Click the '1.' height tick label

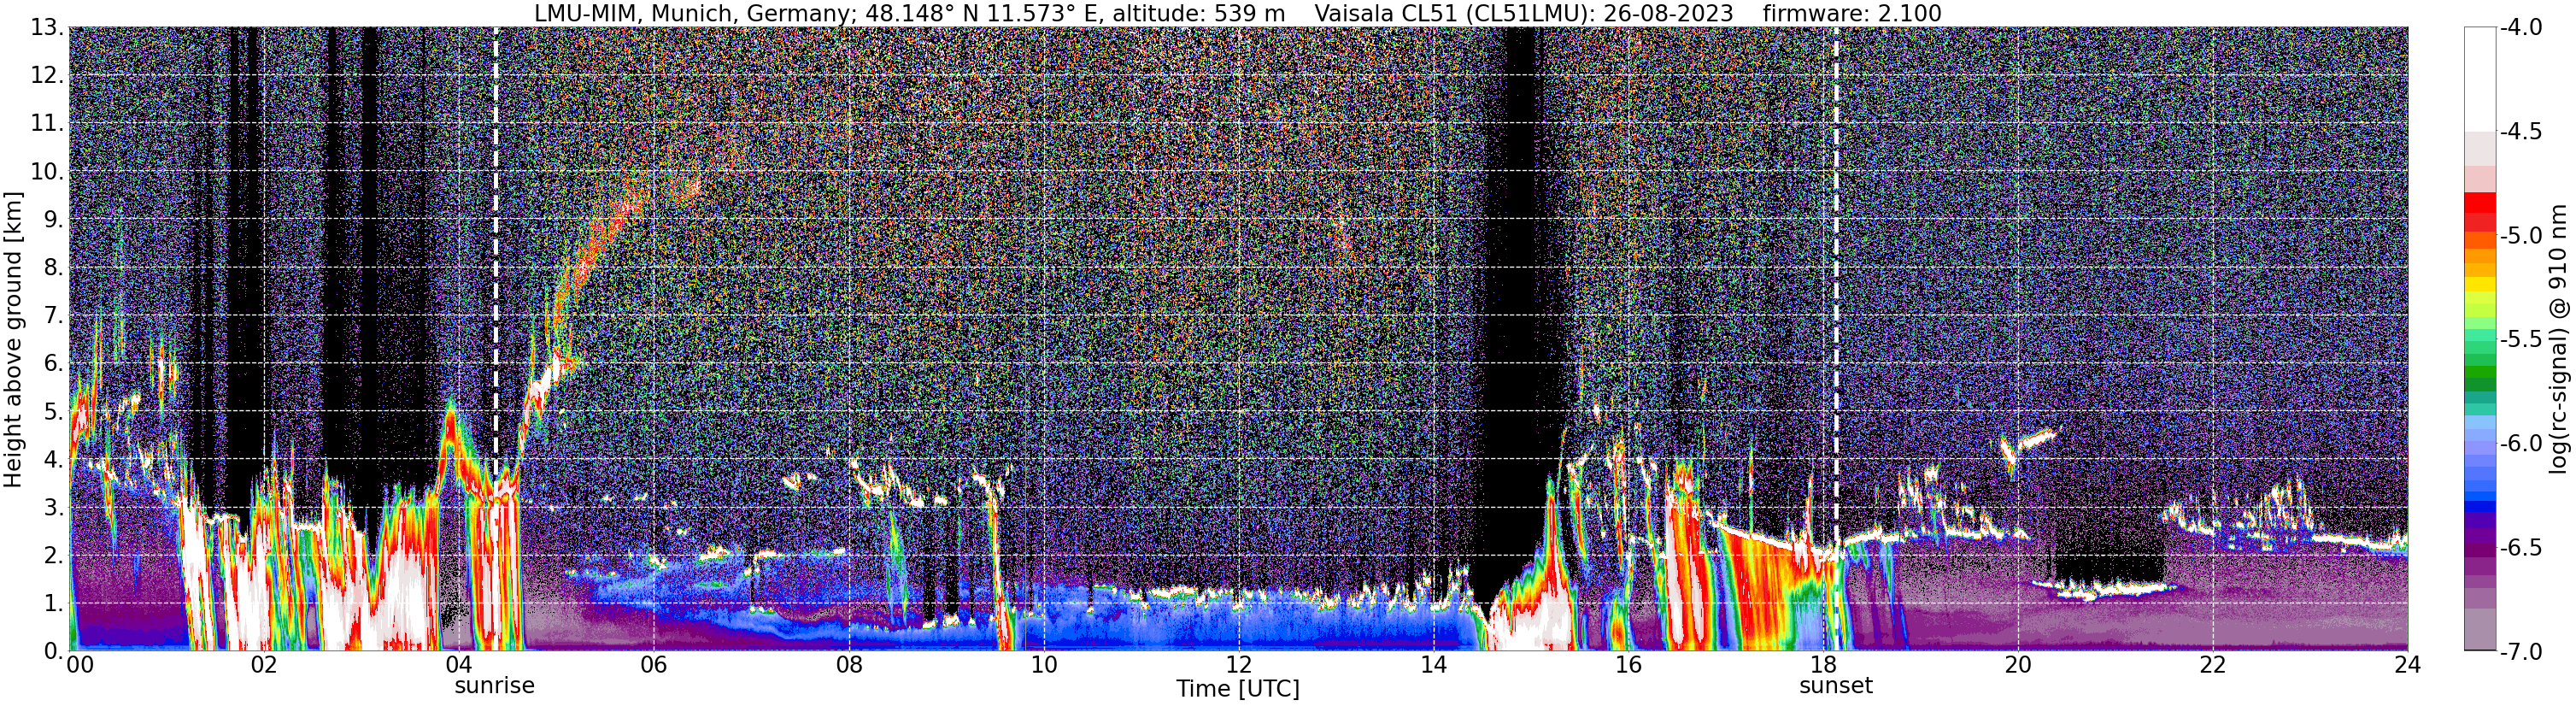[x=54, y=603]
